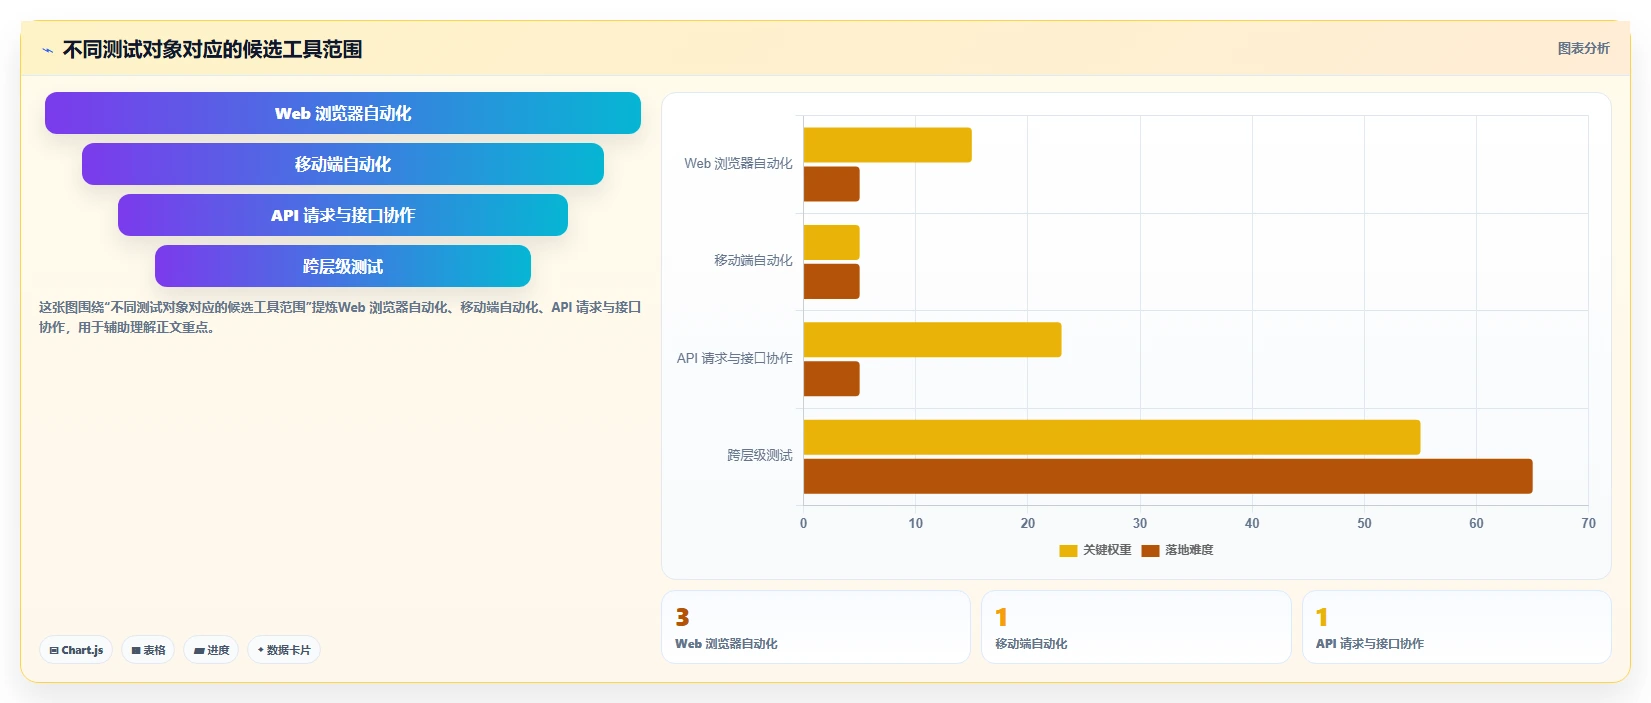
Task: Click the x-axis tick label 10
Action: pos(915,523)
